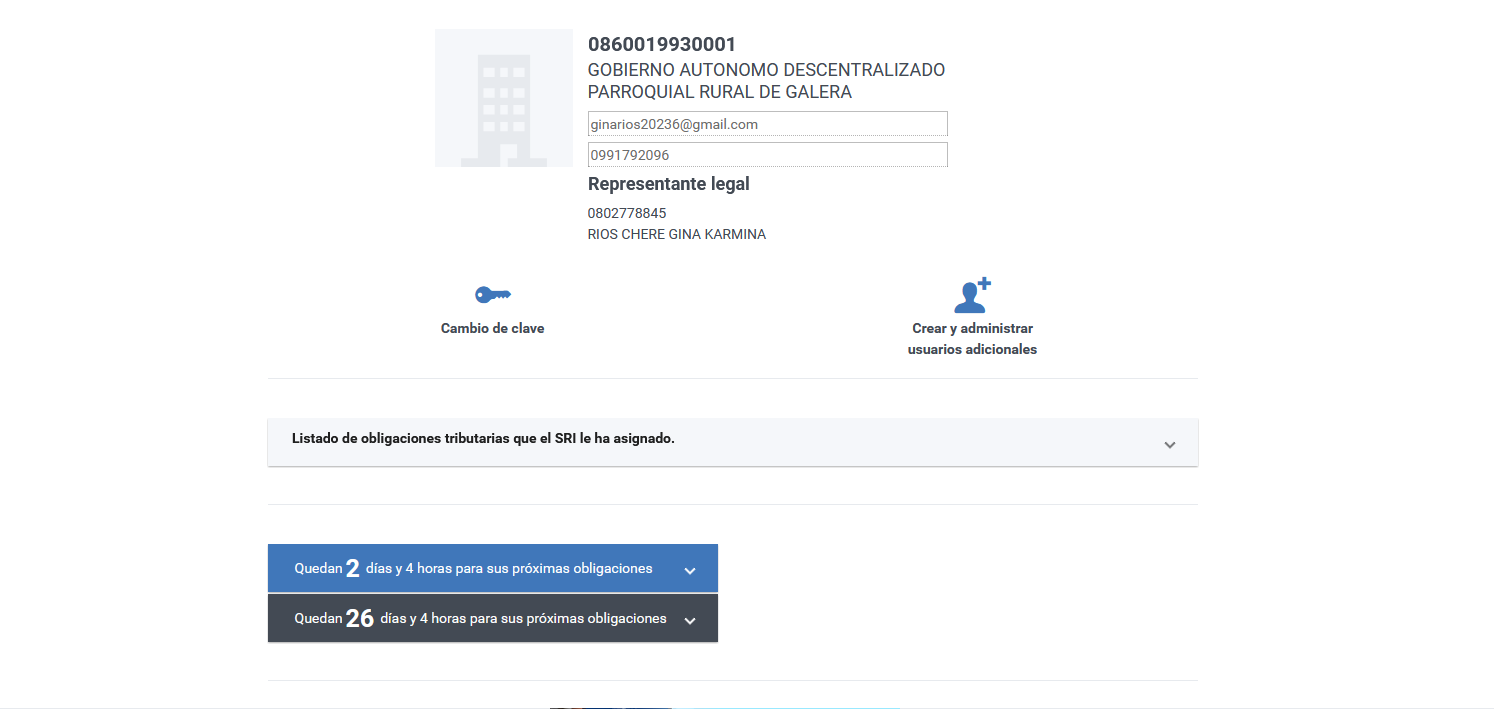Image resolution: width=1494 pixels, height=709 pixels.
Task: Click the large number 26 in dark bar
Action: pos(359,619)
